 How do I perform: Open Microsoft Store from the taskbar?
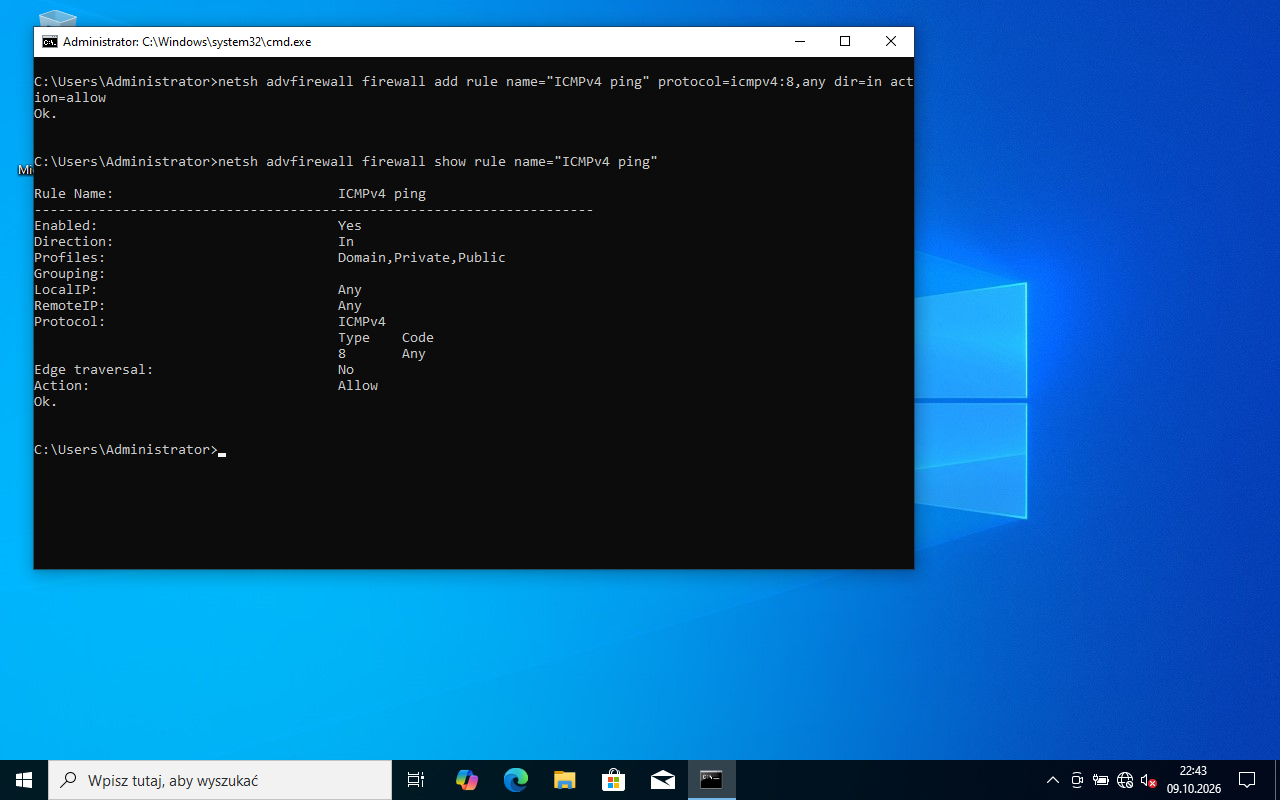(x=613, y=780)
